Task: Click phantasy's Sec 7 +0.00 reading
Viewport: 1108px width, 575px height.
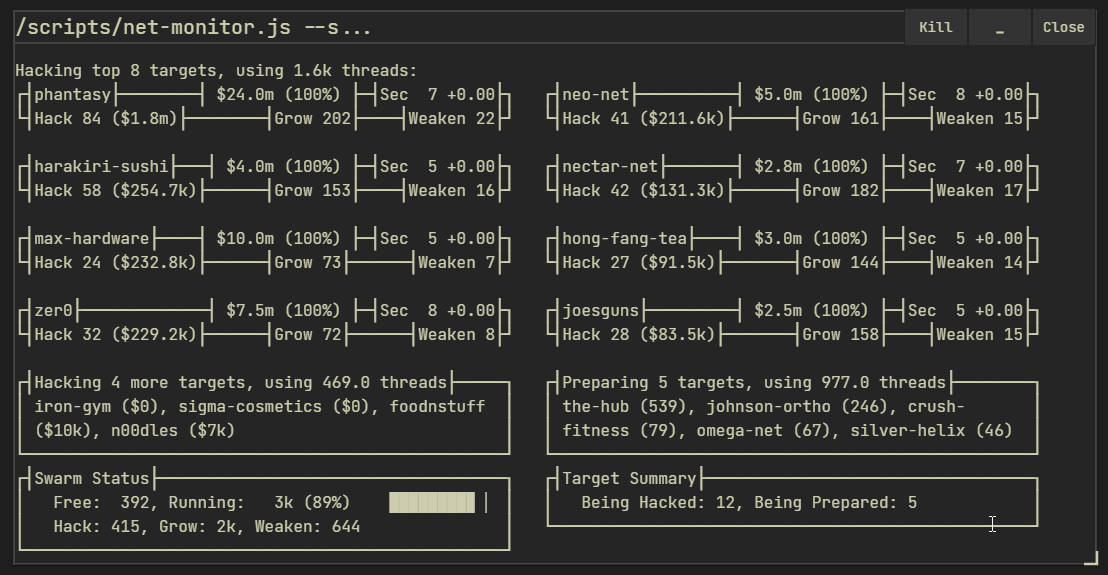Action: [x=437, y=95]
